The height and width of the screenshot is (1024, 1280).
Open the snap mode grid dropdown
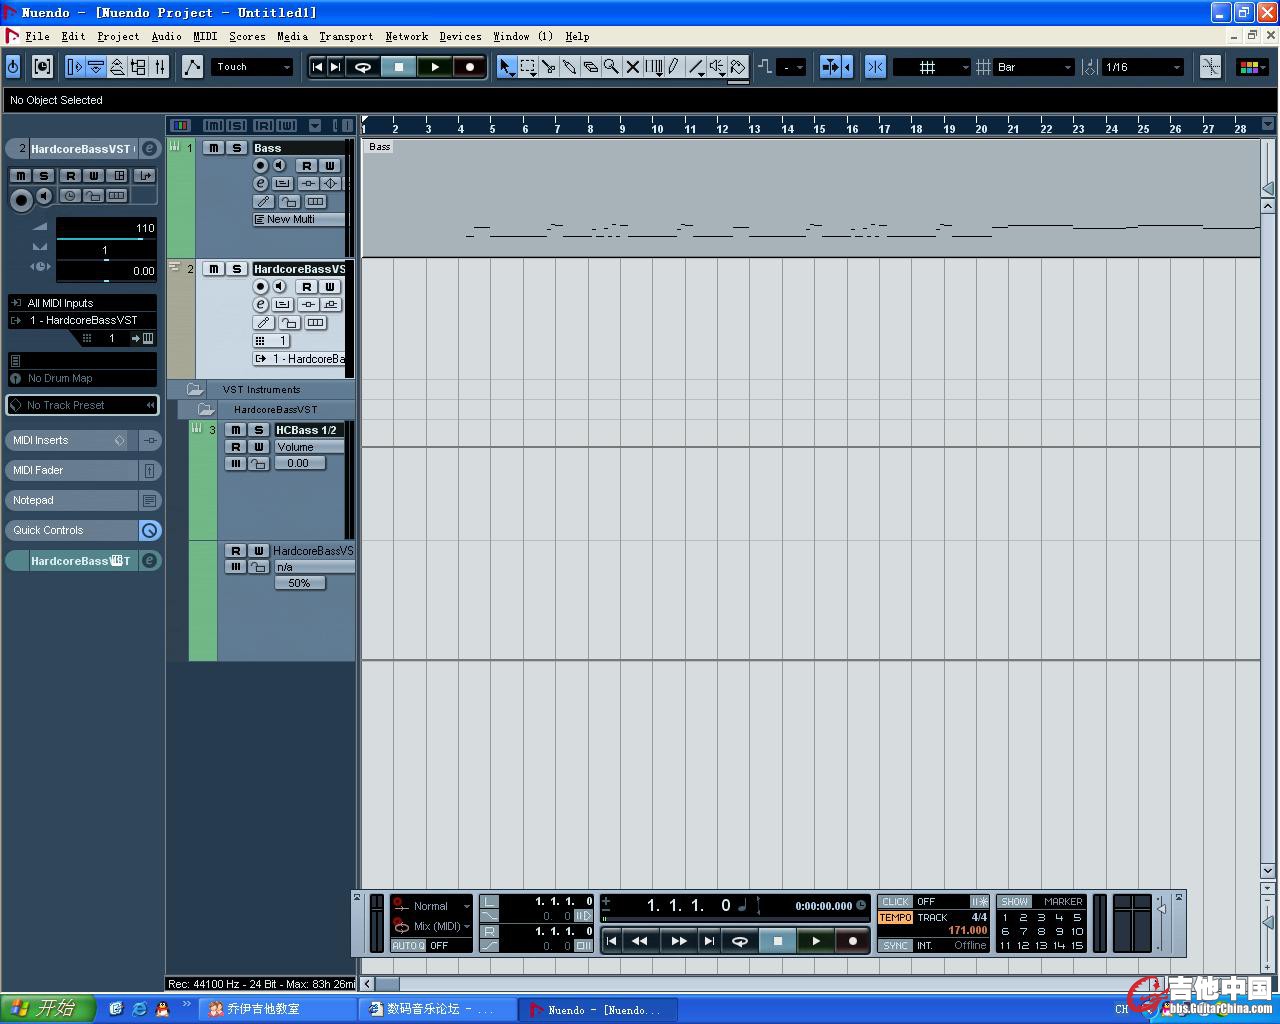coord(931,67)
